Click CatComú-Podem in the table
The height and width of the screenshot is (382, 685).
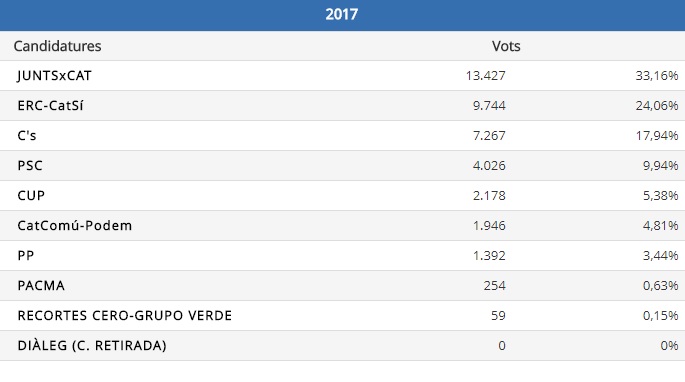75,226
